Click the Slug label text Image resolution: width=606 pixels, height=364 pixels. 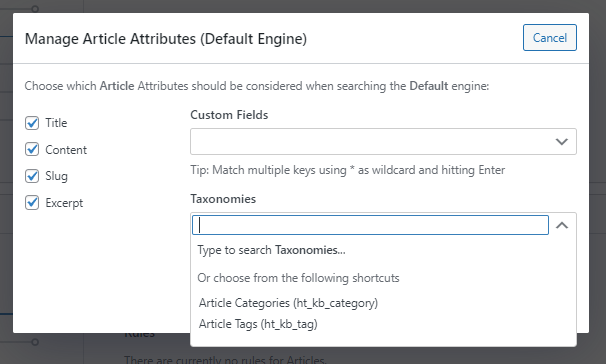point(56,176)
